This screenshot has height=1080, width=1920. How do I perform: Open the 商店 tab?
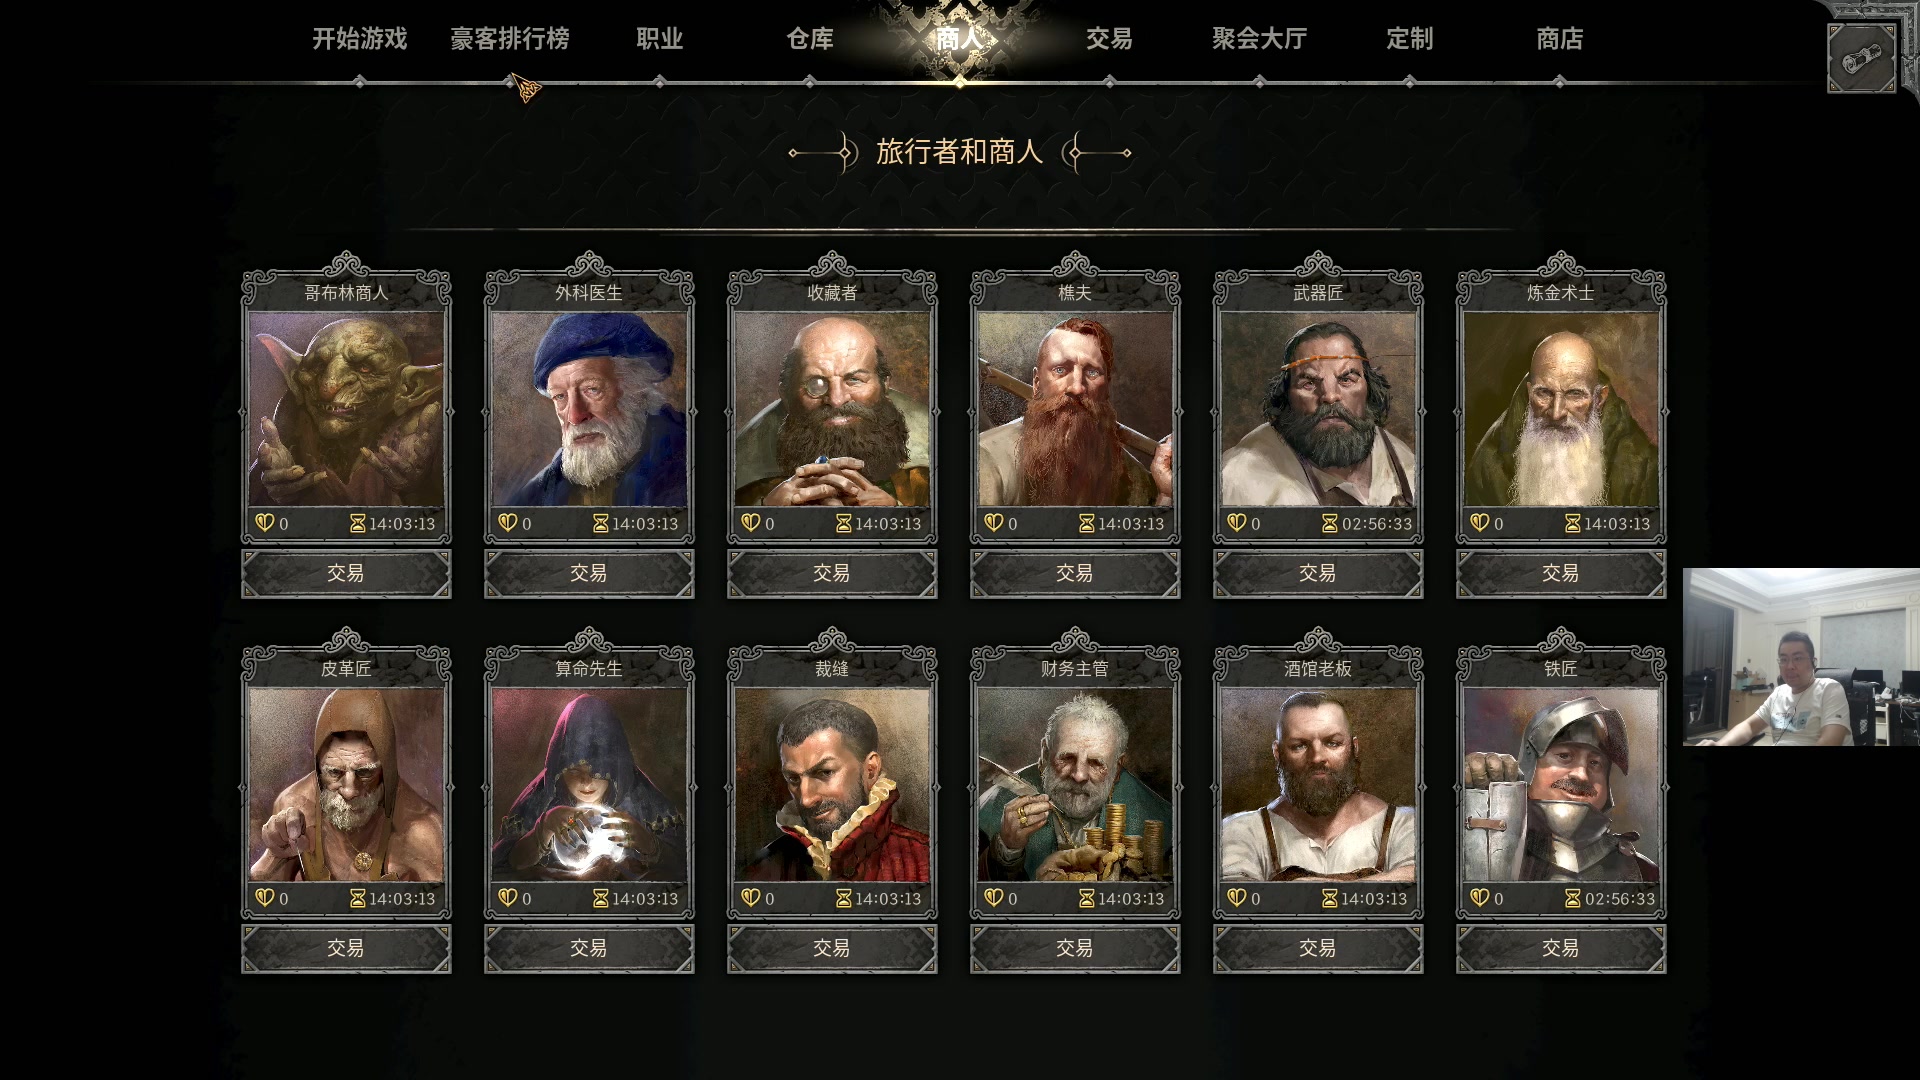(x=1559, y=39)
